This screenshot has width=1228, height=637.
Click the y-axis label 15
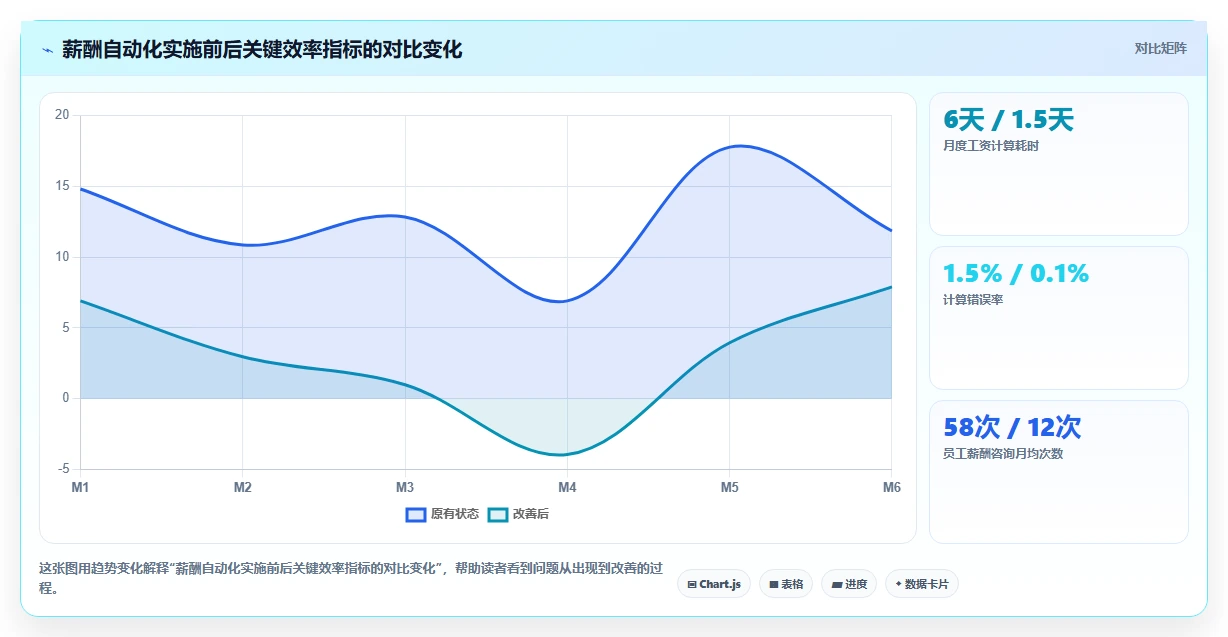62,186
